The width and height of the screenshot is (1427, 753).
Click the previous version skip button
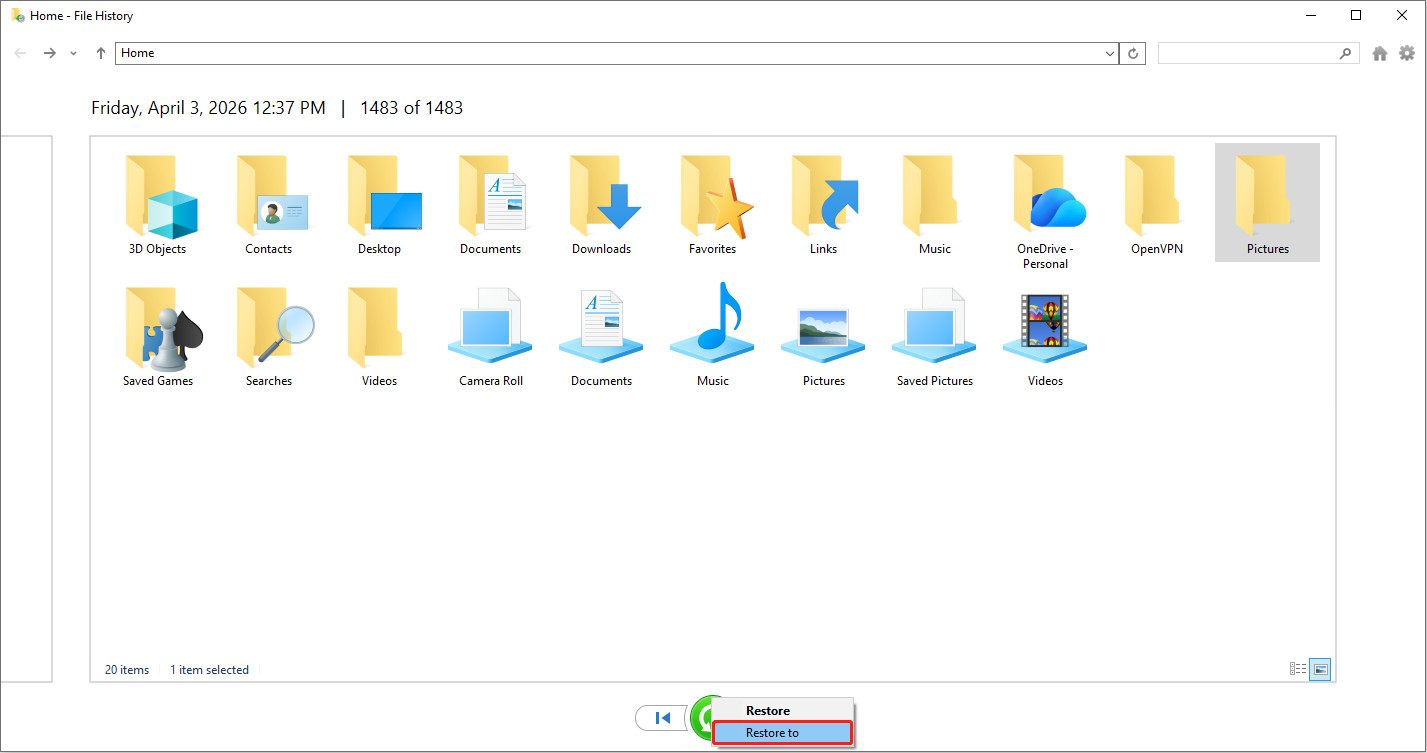click(x=661, y=718)
